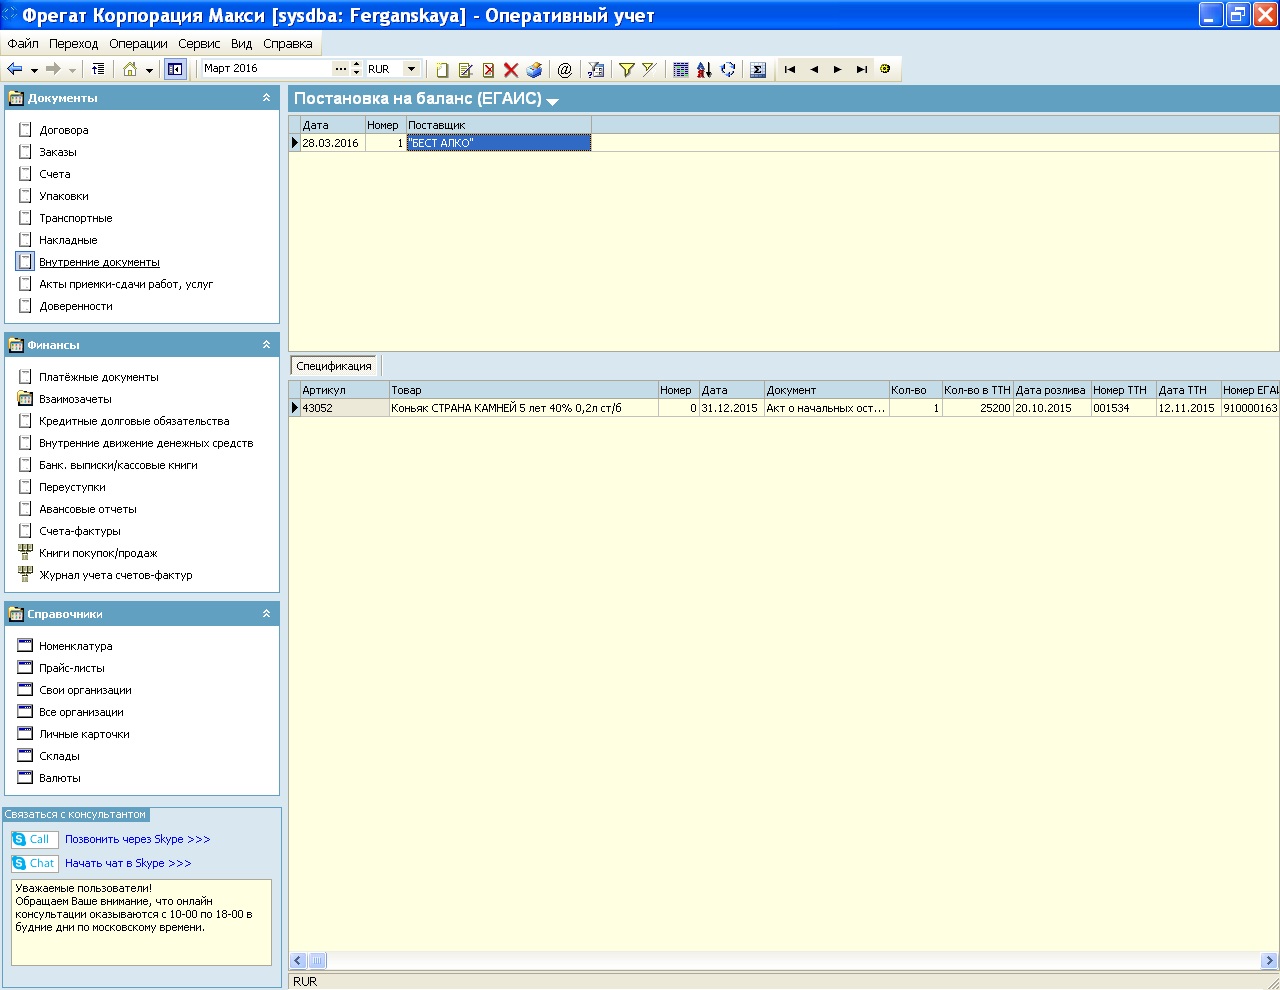Click the clear filter icon
Image resolution: width=1280 pixels, height=990 pixels.
coord(649,69)
